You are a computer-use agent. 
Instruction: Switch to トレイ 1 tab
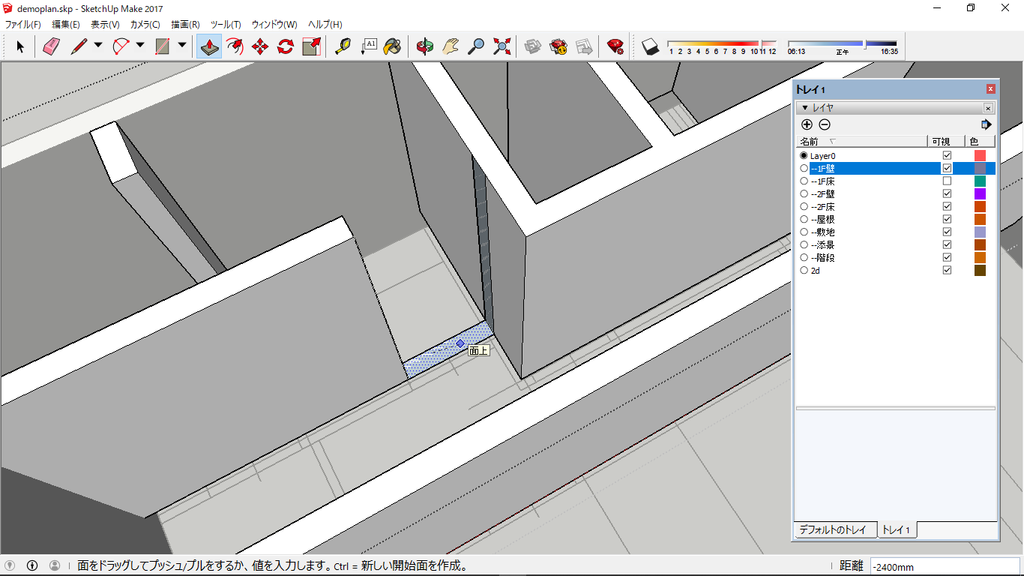(897, 530)
